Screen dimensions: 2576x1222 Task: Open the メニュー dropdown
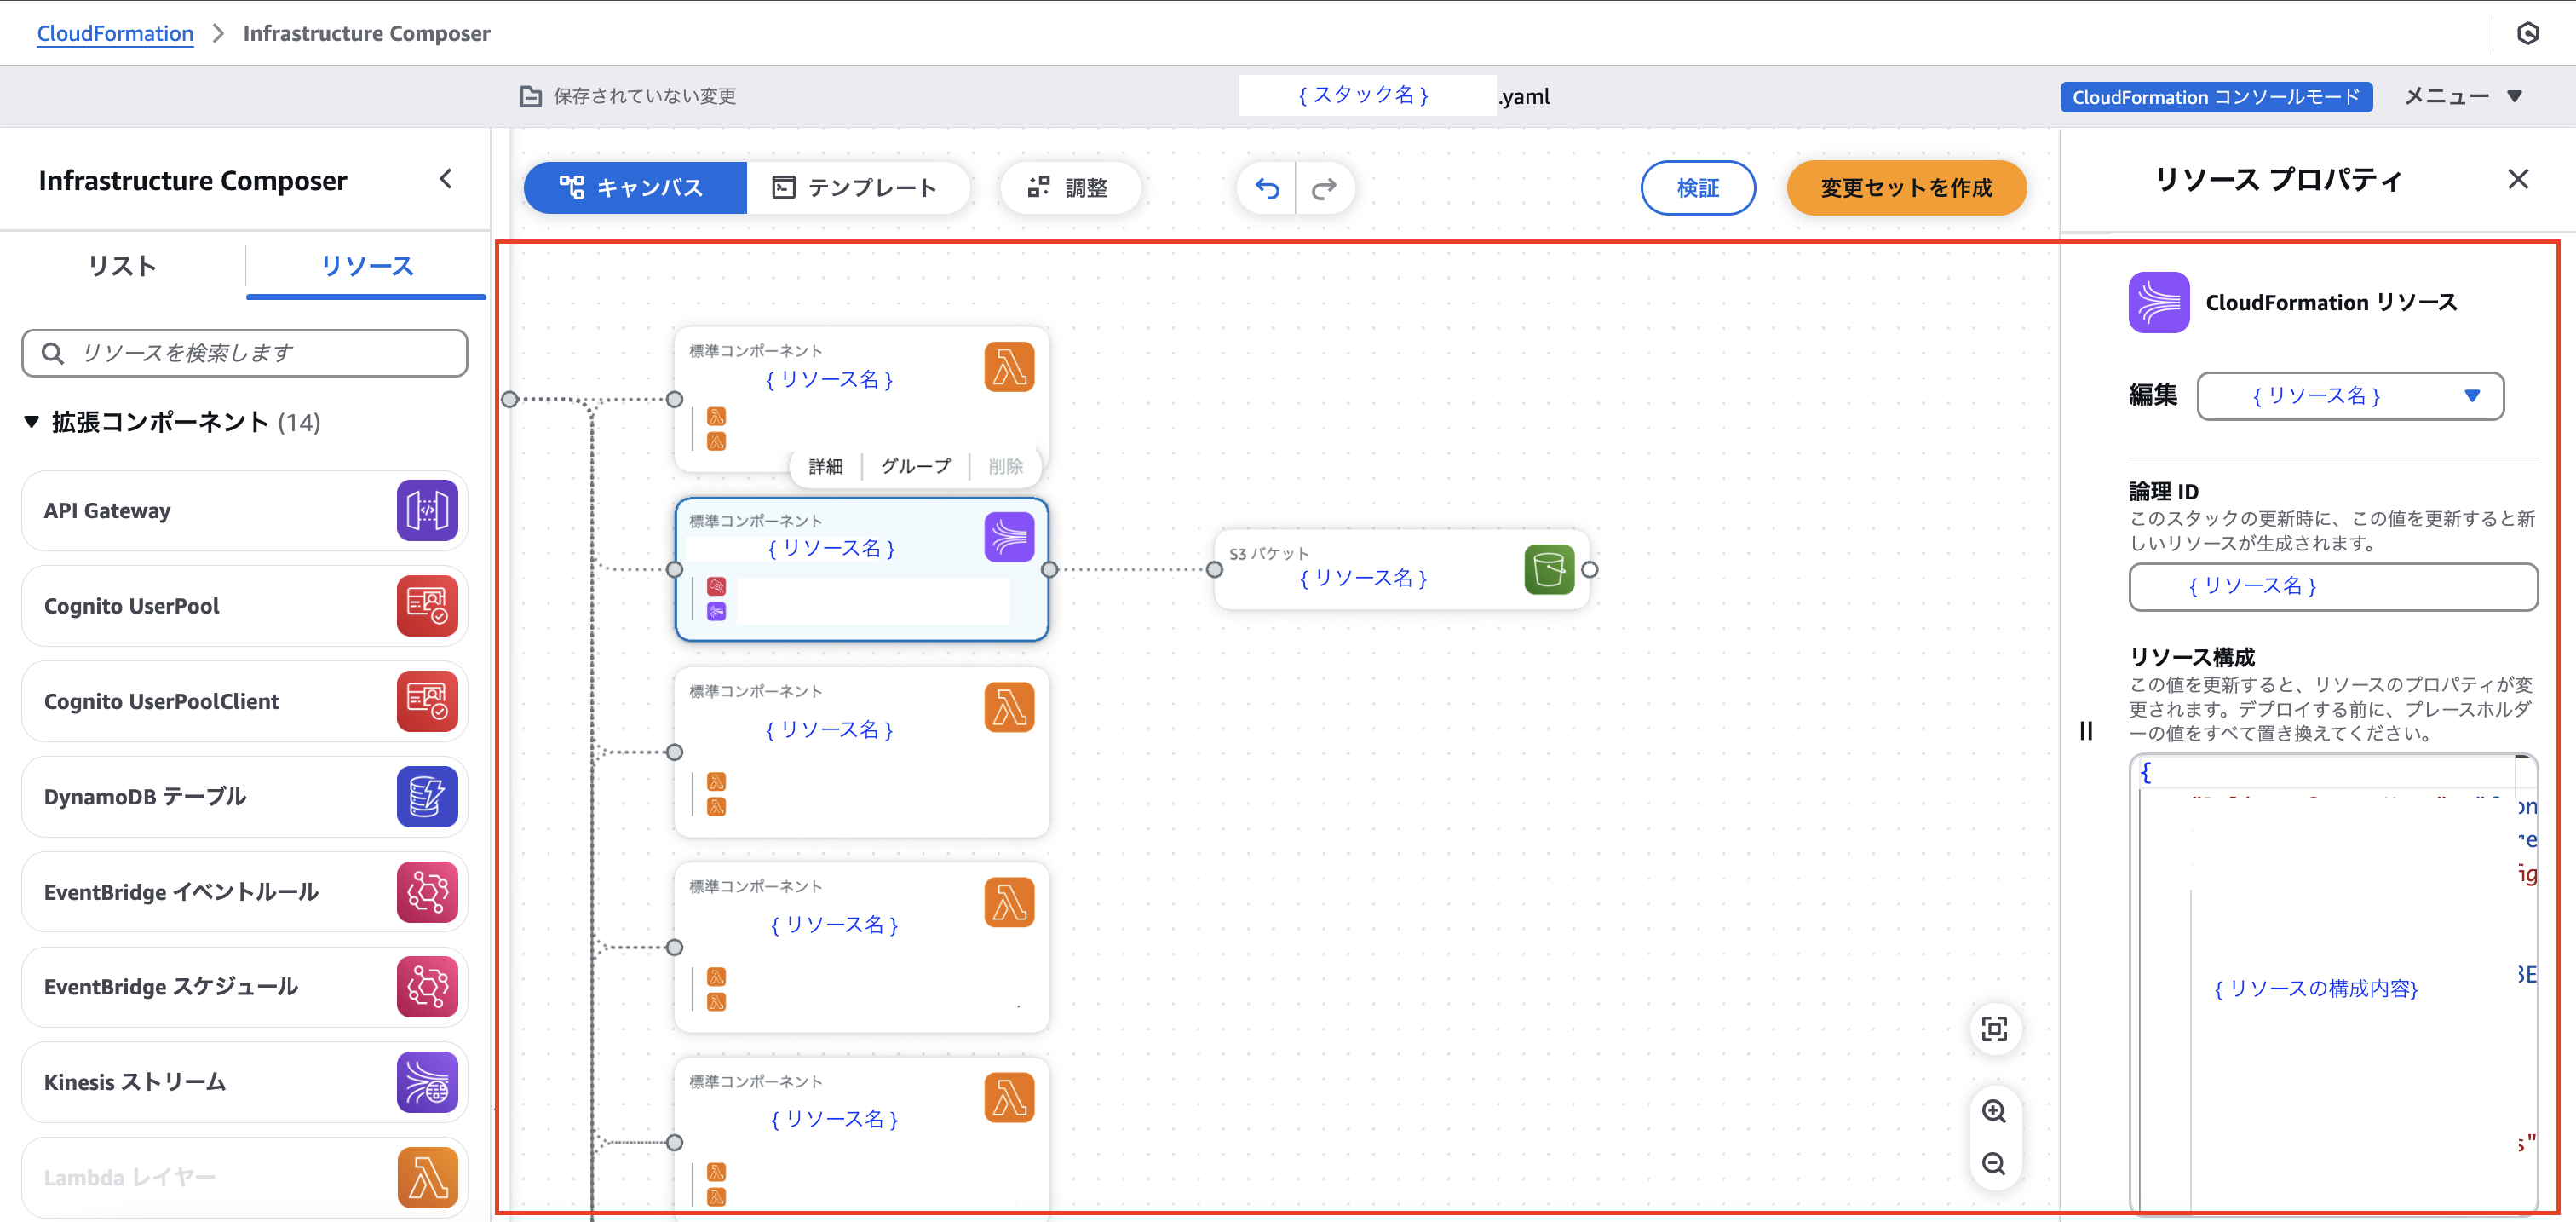coord(2462,96)
